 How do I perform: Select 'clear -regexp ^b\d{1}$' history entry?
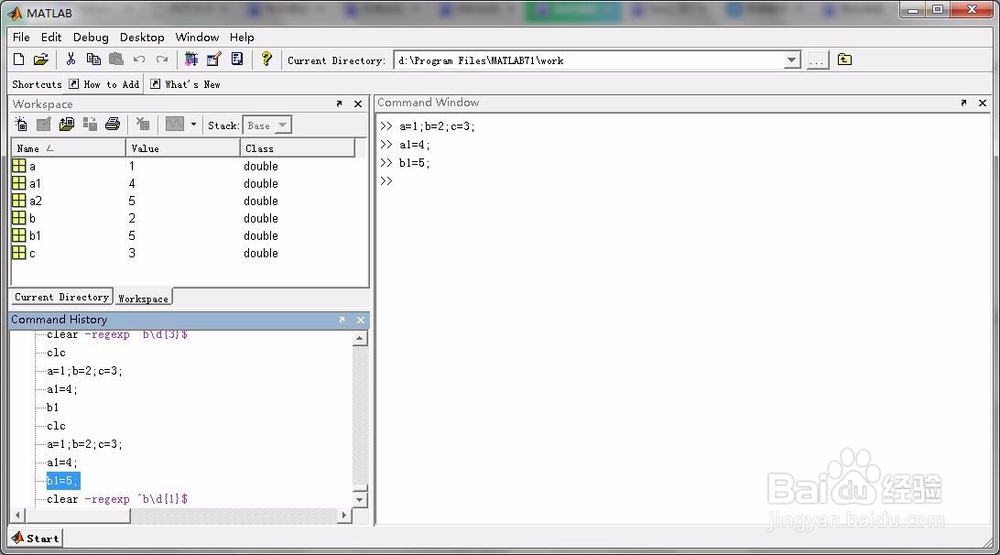(x=117, y=499)
